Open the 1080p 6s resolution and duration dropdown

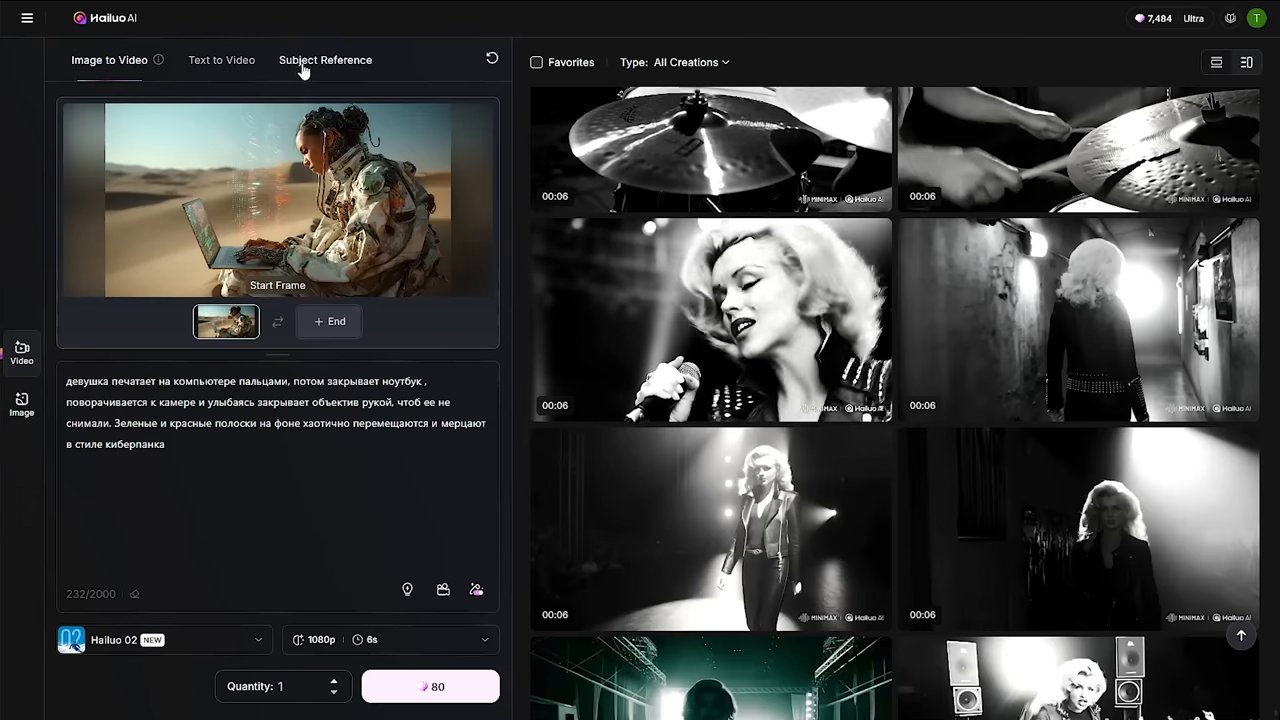[x=391, y=640]
